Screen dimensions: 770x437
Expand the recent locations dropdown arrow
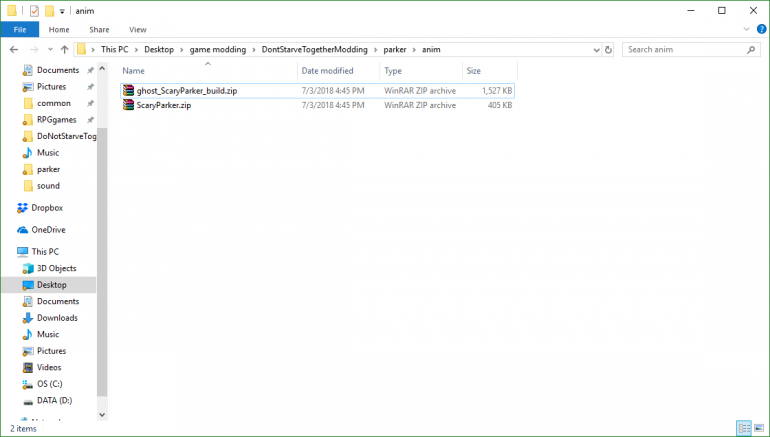[50, 49]
